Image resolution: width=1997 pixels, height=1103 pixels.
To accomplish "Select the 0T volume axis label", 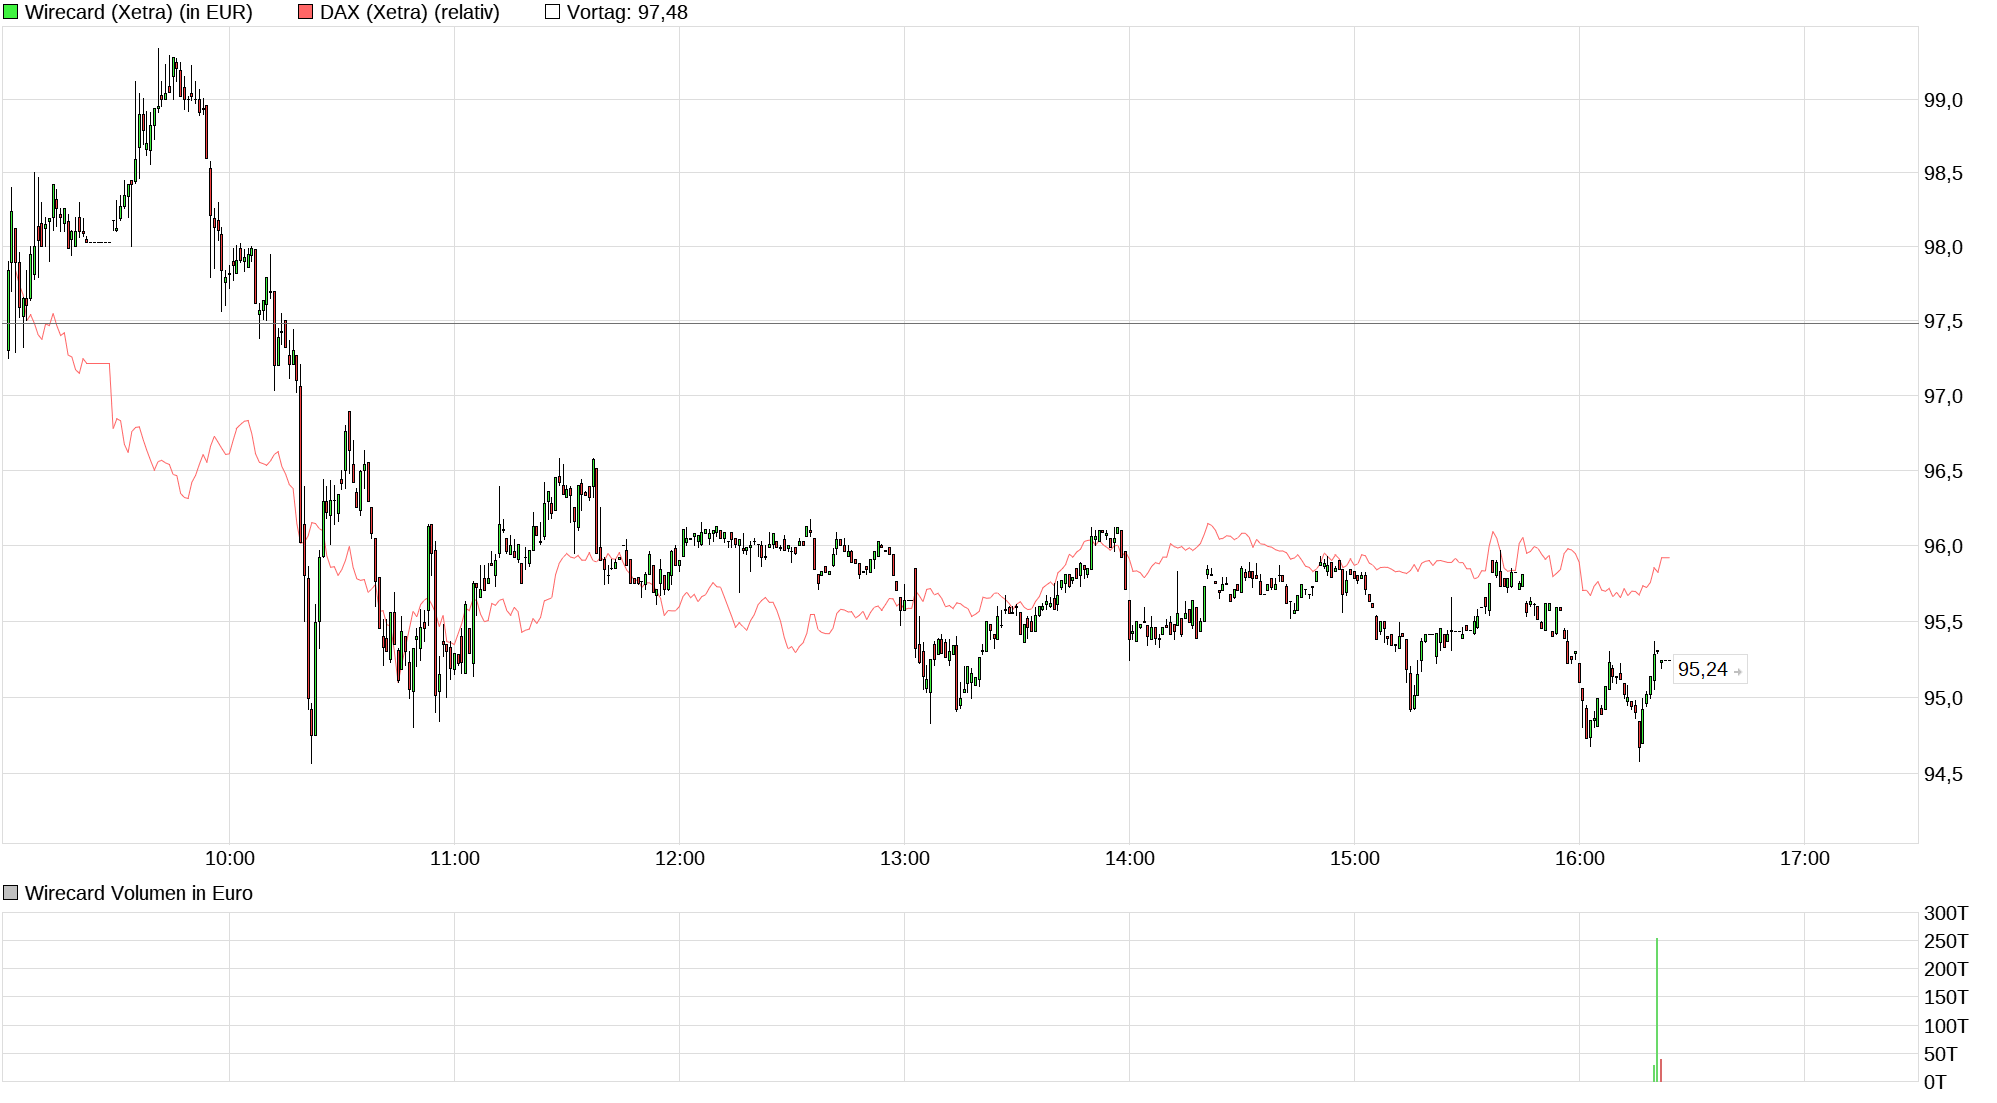I will coord(1935,1082).
